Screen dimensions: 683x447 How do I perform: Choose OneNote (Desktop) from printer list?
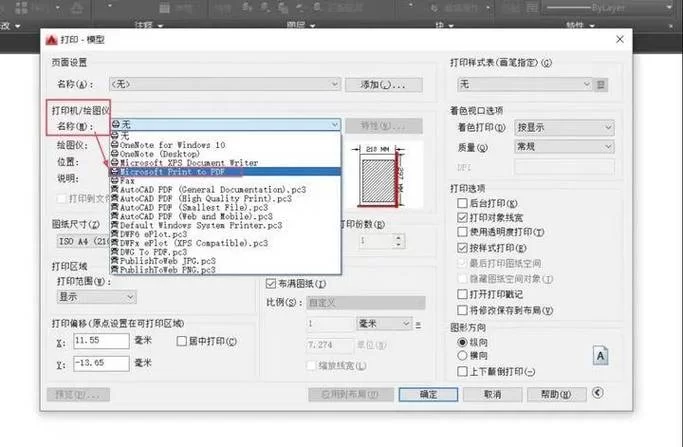coord(225,154)
